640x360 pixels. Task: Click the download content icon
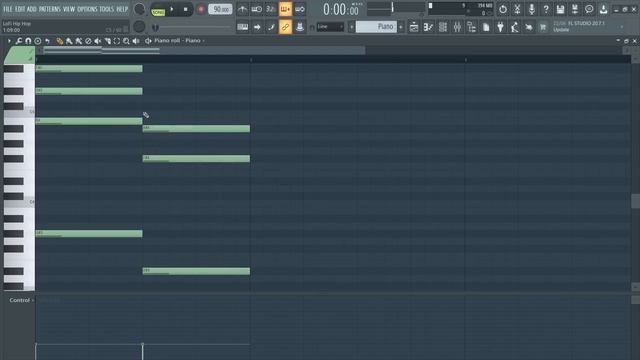[603, 9]
